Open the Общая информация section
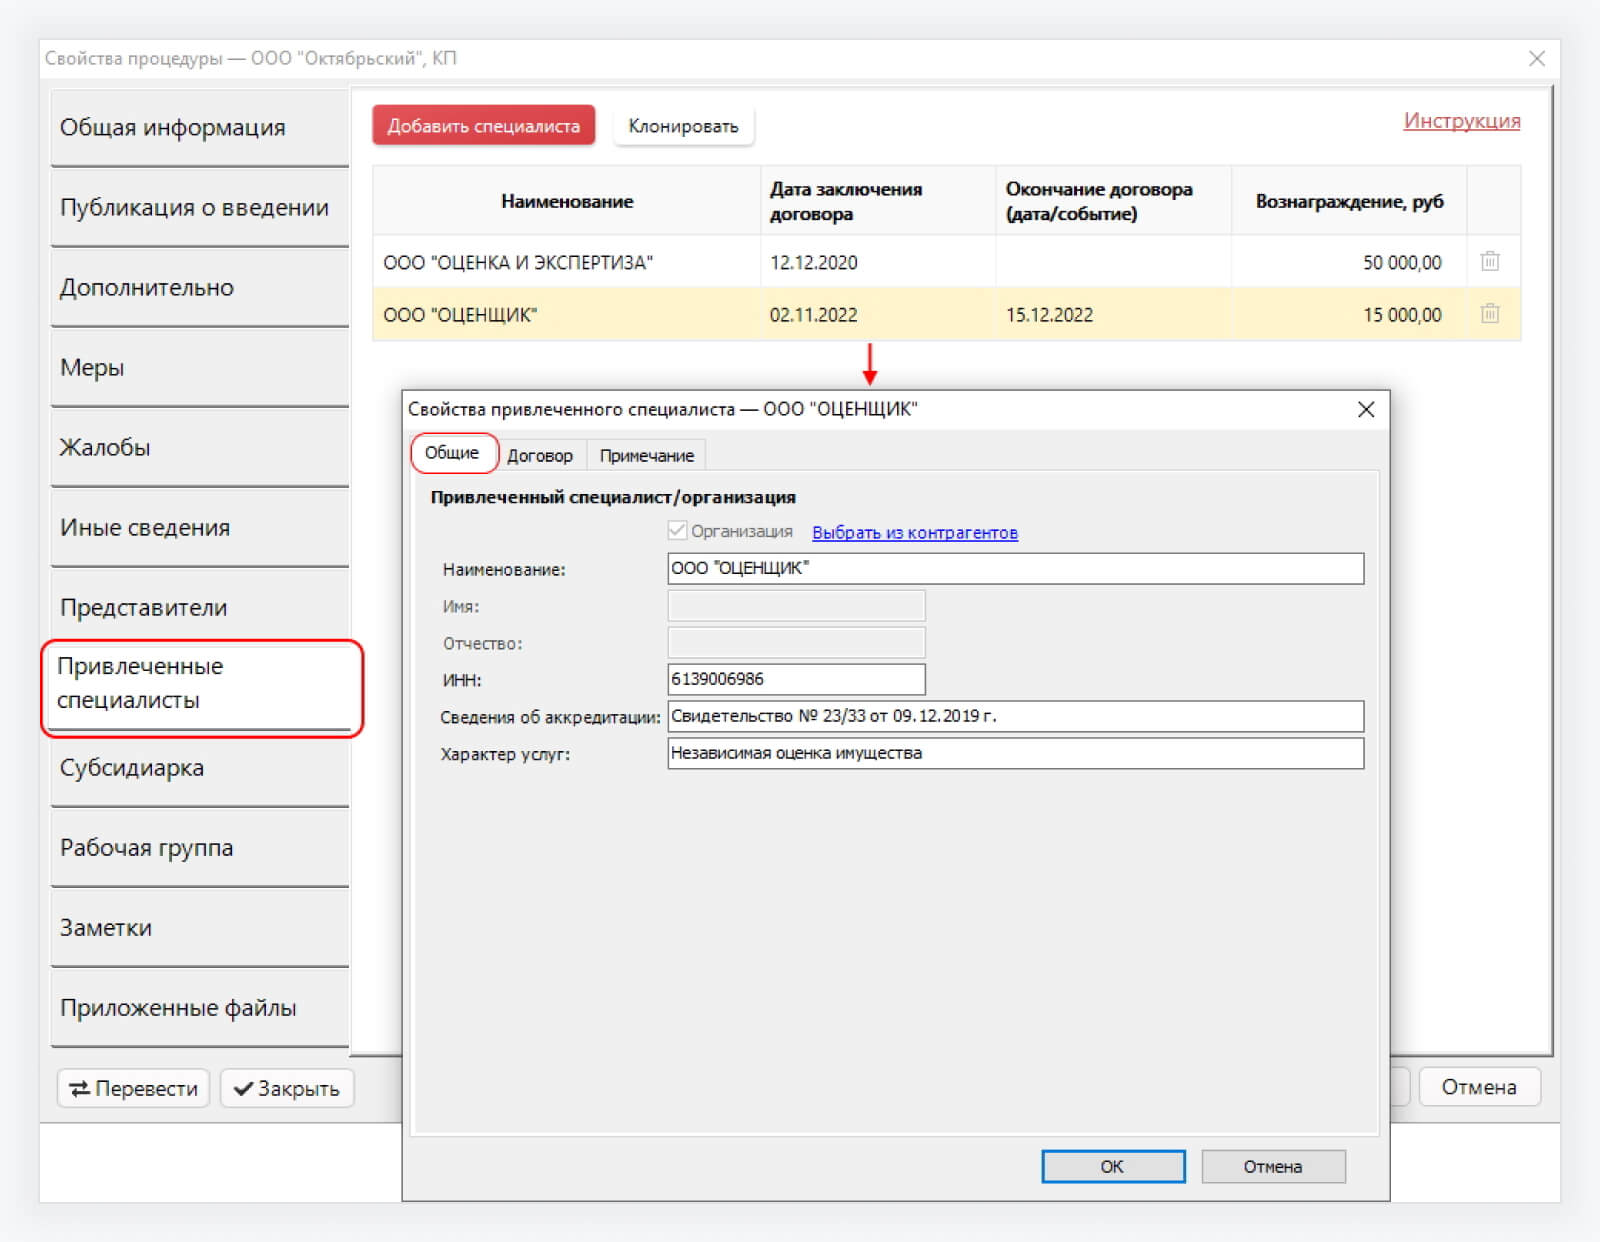 click(200, 128)
